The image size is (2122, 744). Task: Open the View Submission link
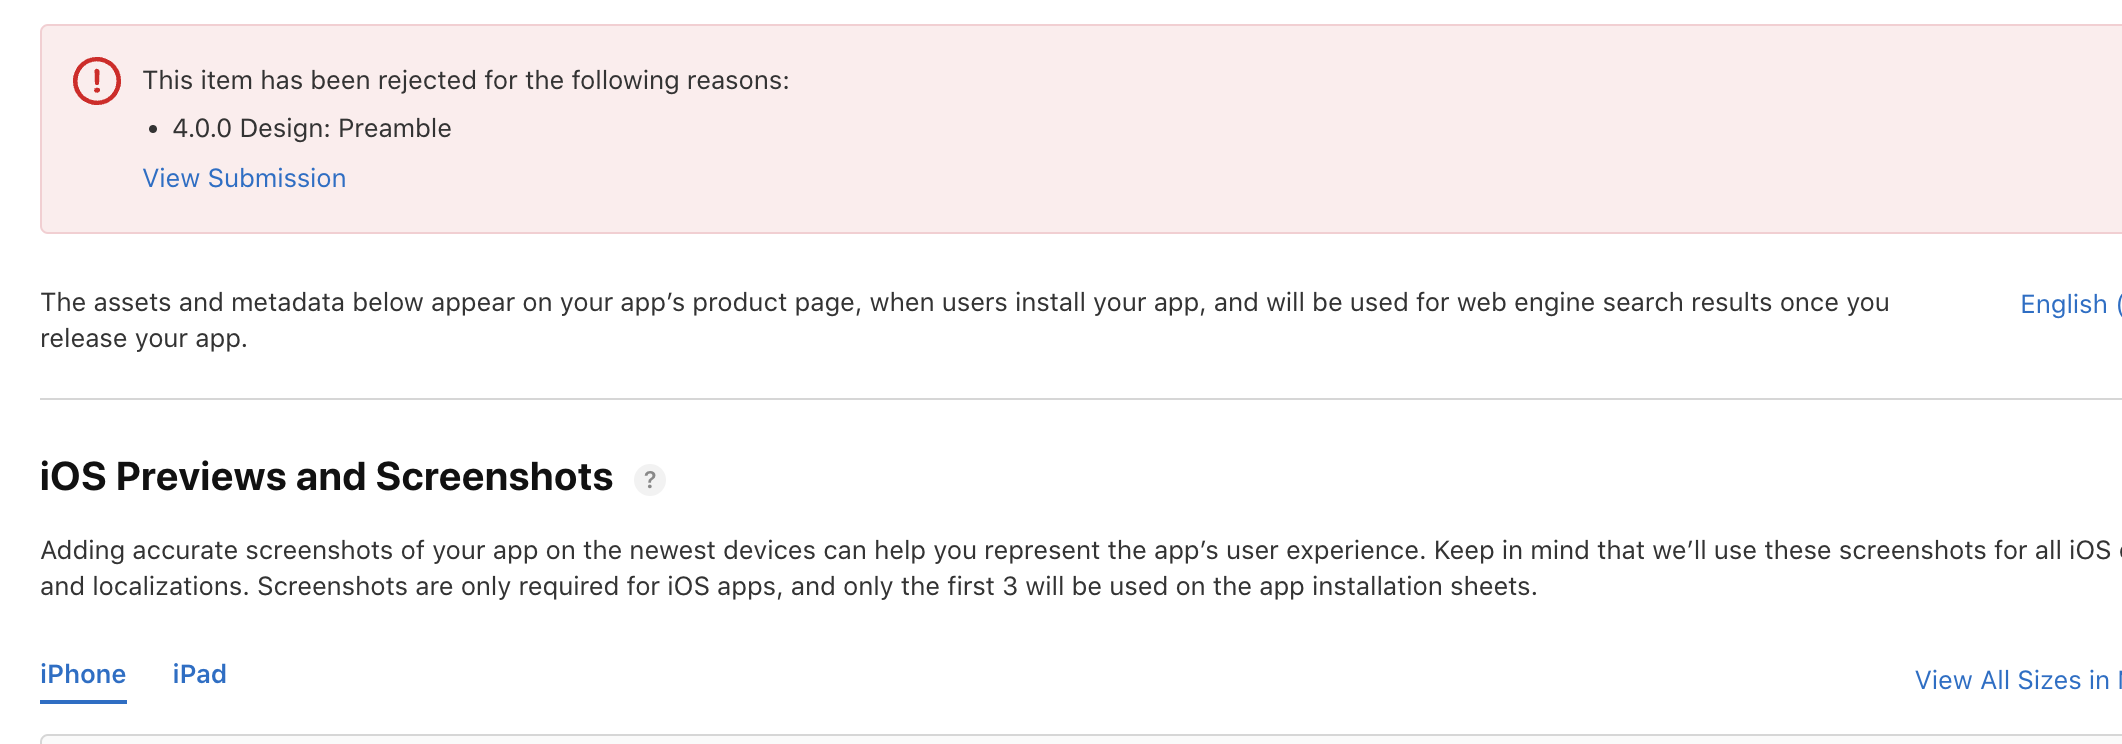244,178
